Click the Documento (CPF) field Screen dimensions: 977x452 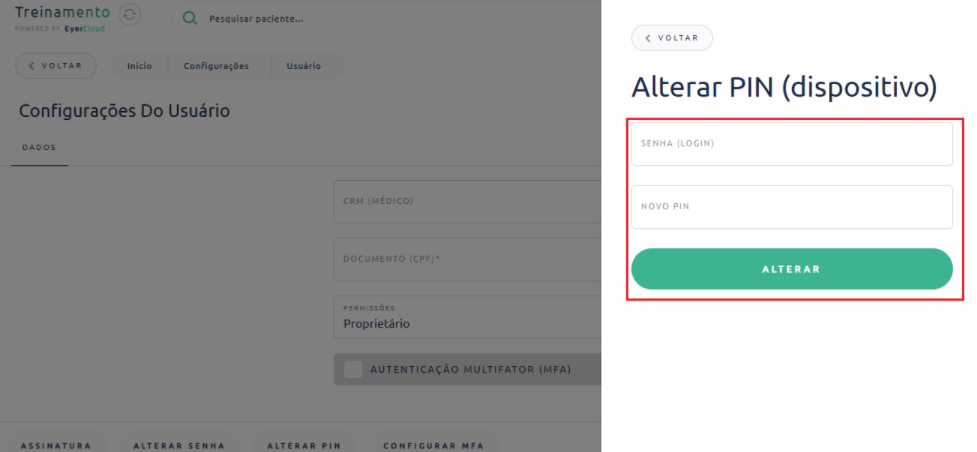(x=467, y=259)
